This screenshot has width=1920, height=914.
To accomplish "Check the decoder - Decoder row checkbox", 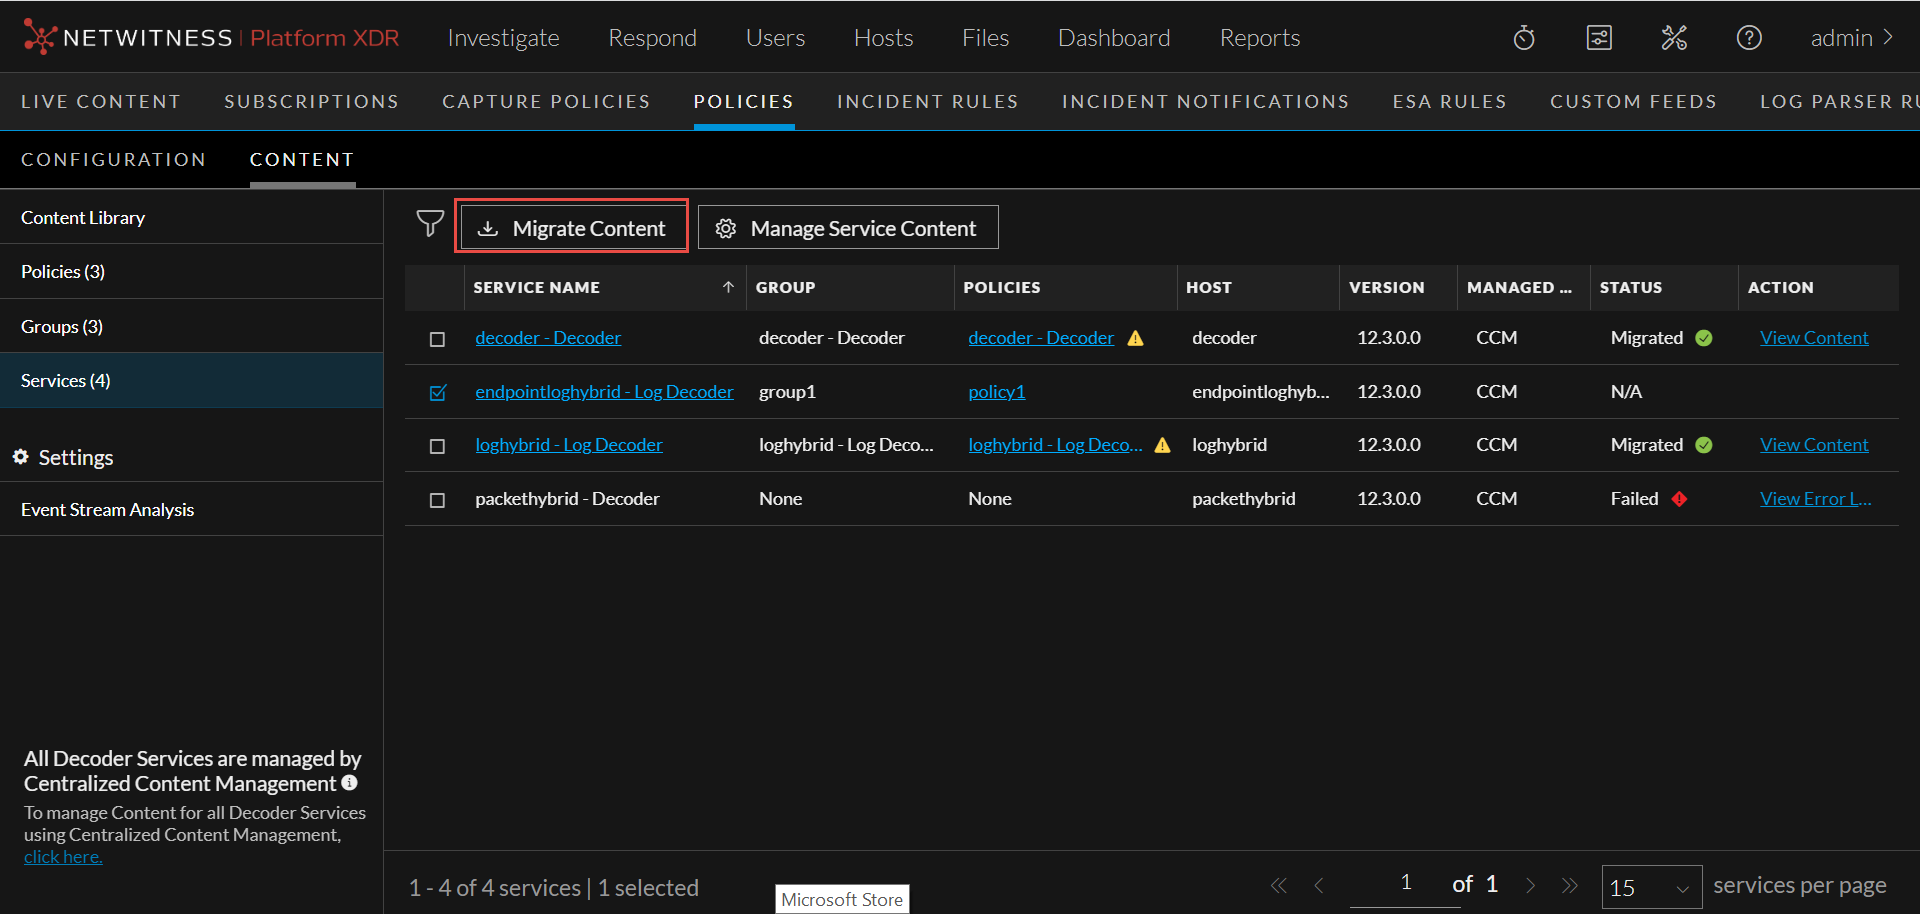I will click(x=437, y=339).
